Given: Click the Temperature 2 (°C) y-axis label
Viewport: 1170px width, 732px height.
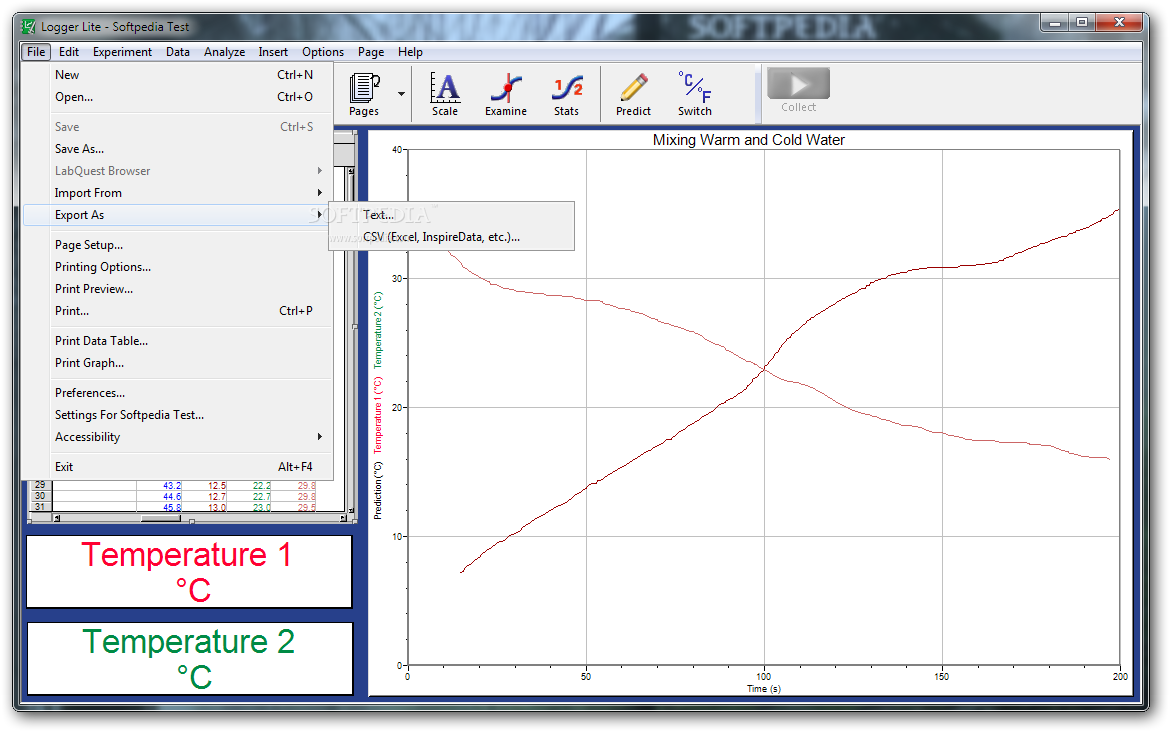Looking at the screenshot, I should pos(378,329).
